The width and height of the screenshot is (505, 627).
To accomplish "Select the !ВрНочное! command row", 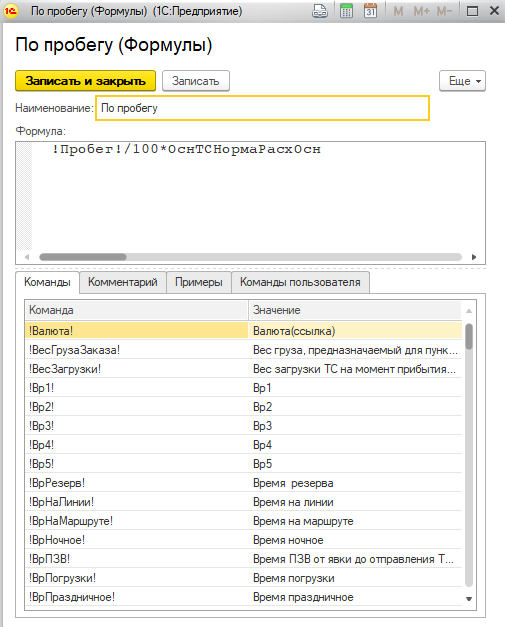I will 243,540.
